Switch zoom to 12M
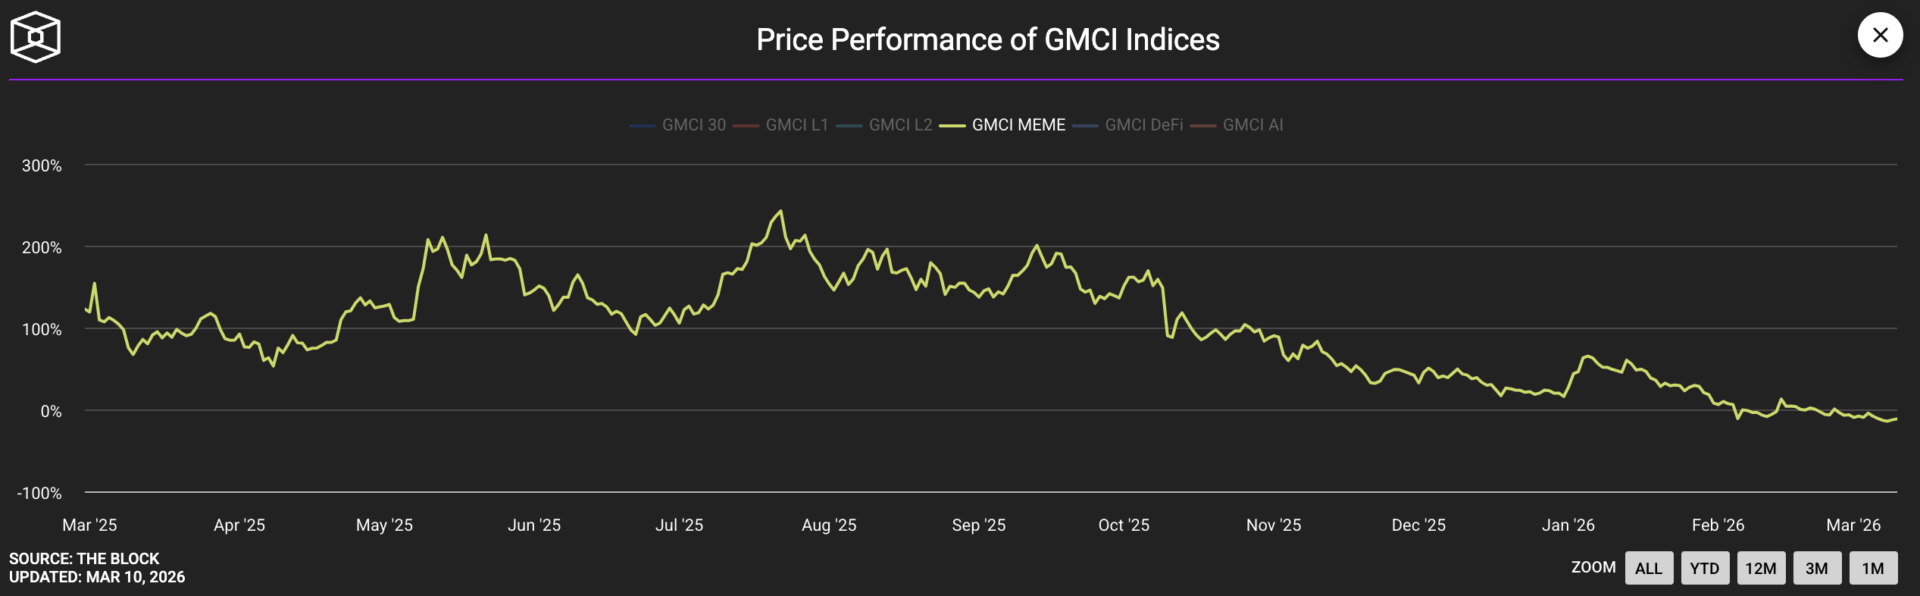The width and height of the screenshot is (1920, 596). click(x=1760, y=568)
